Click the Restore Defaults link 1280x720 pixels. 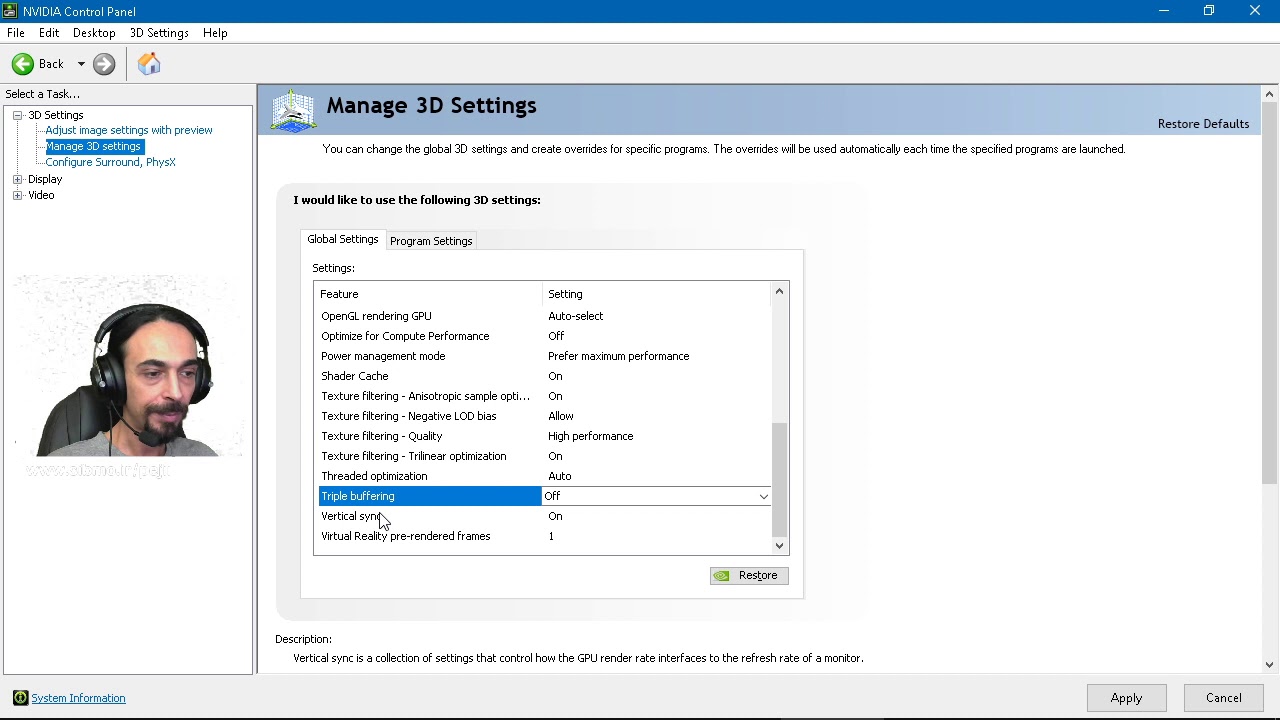[1203, 124]
